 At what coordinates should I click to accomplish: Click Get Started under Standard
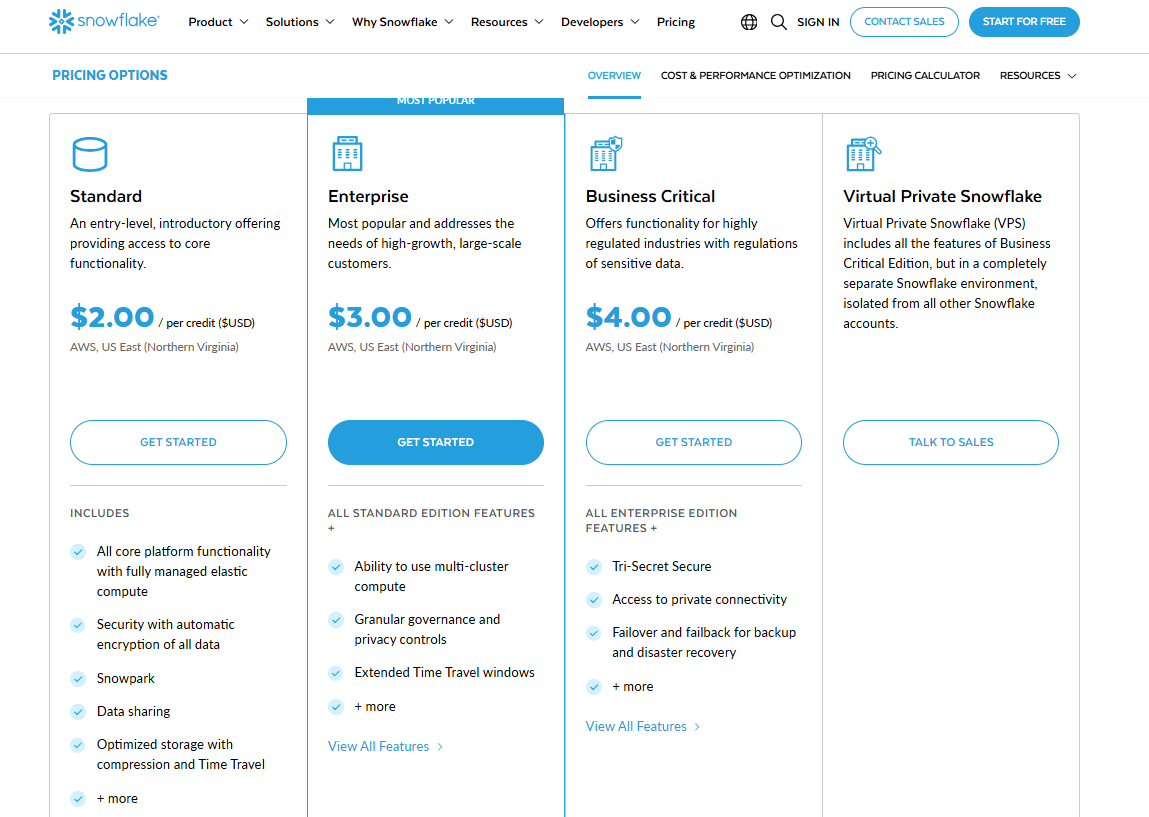(178, 443)
